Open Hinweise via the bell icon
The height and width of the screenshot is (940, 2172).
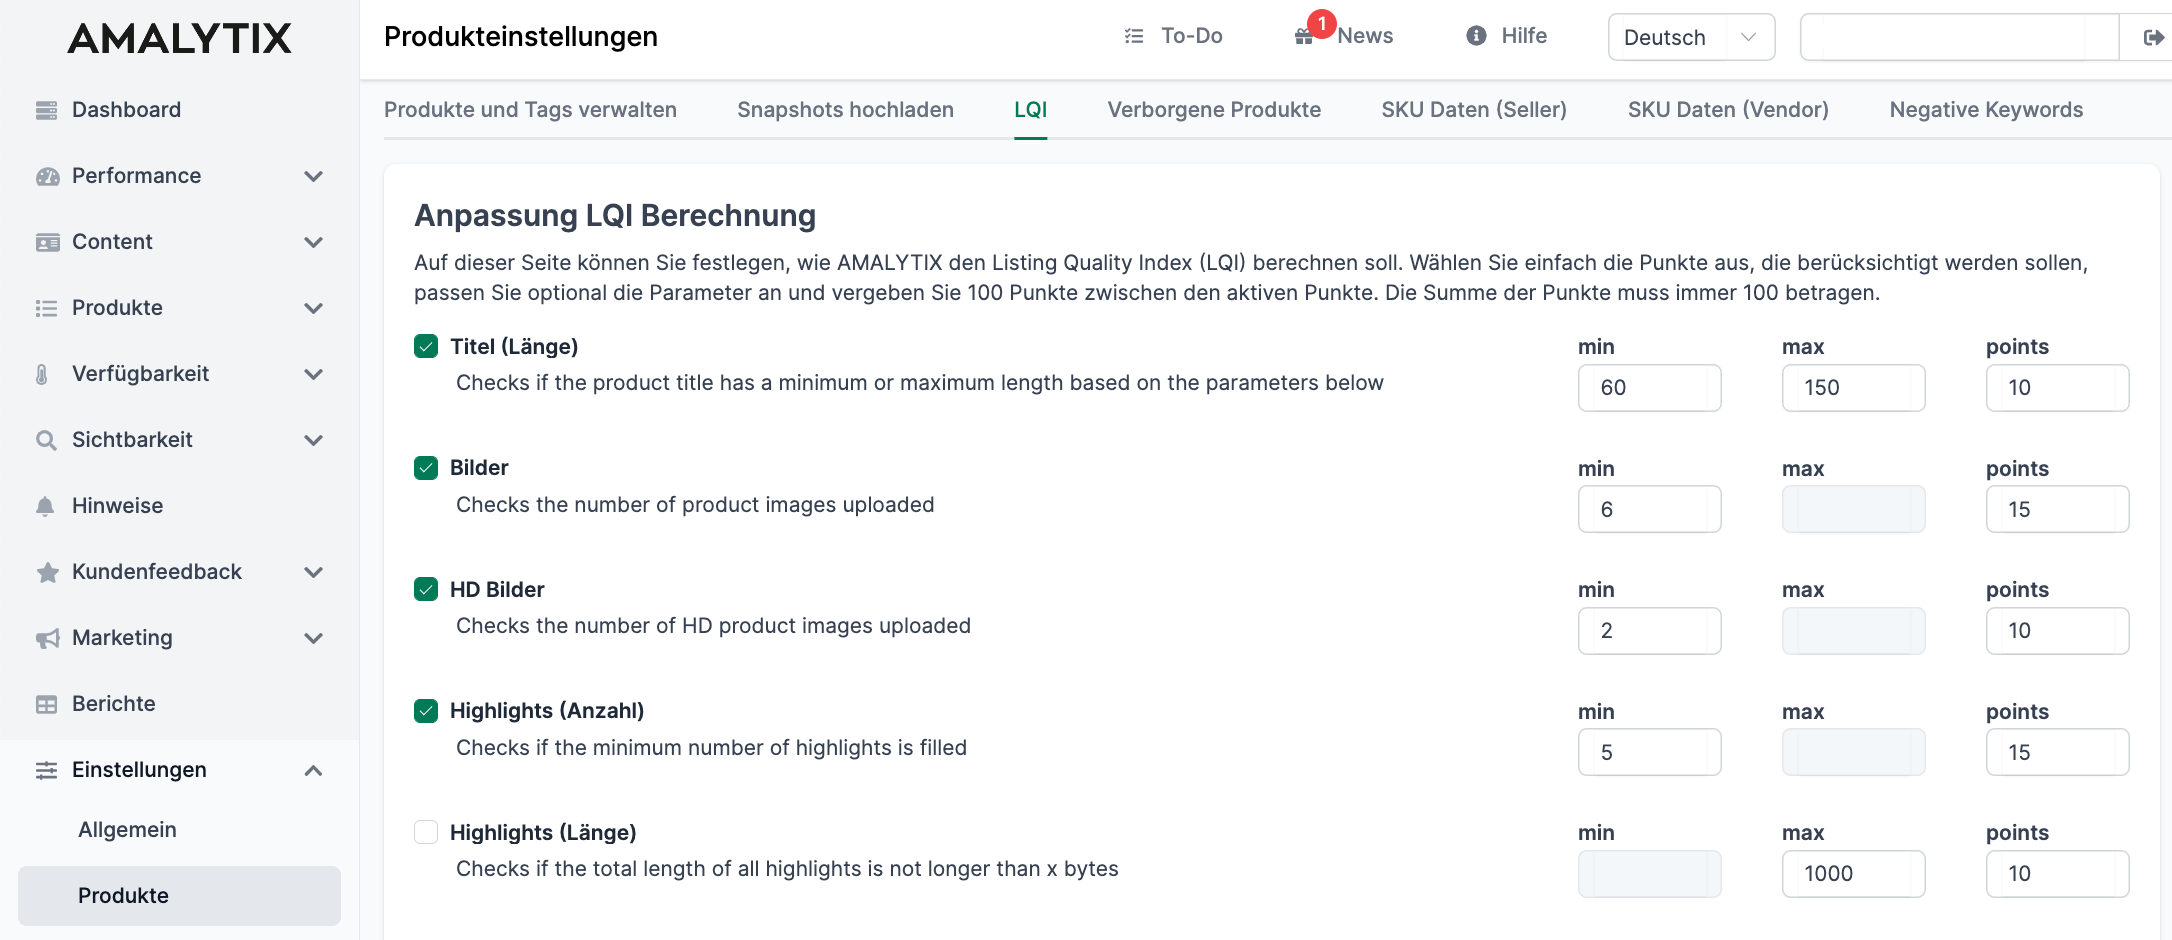(46, 506)
